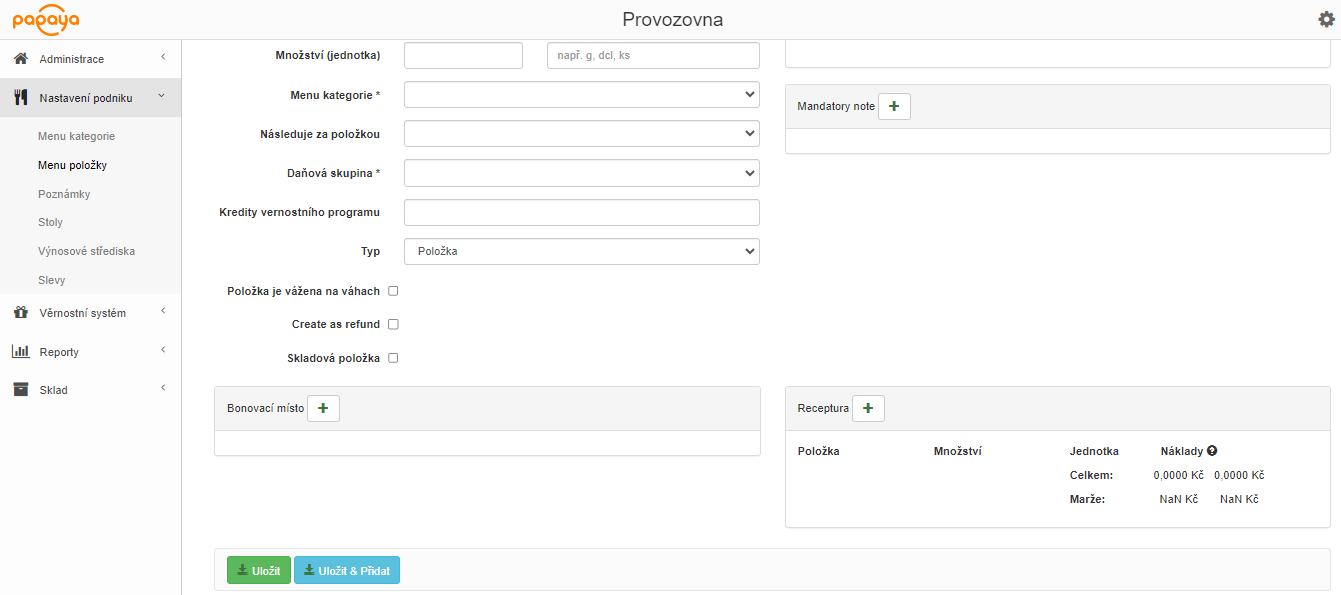Click the Reporty bar chart icon
This screenshot has height=595, width=1341.
[x=20, y=352]
